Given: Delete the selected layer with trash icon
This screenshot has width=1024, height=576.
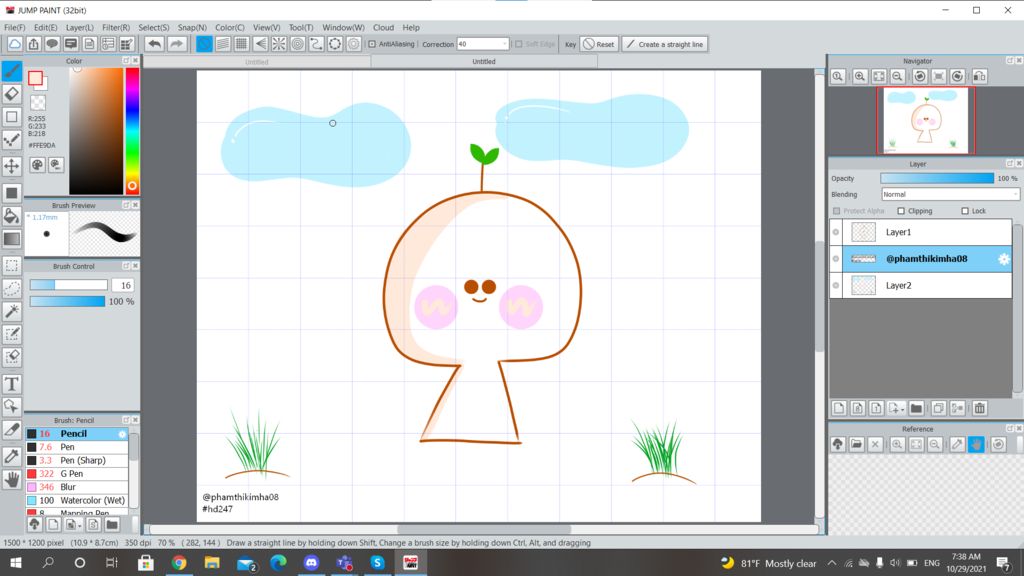Looking at the screenshot, I should click(x=980, y=408).
